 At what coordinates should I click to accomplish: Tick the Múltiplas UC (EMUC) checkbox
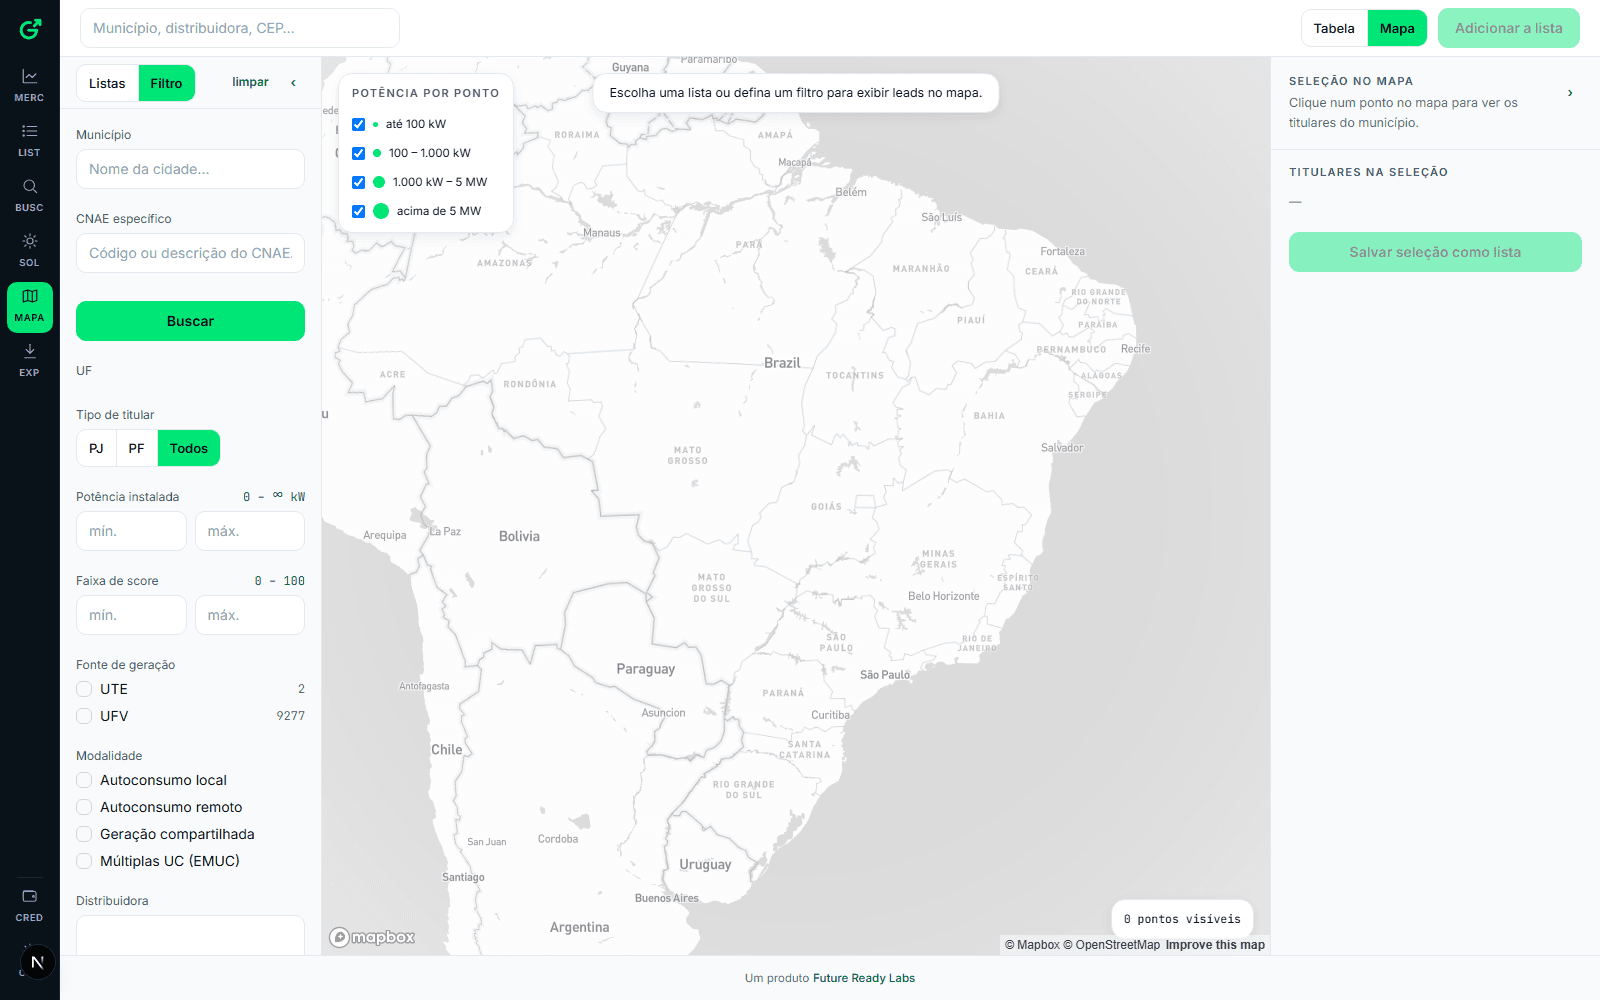click(84, 861)
